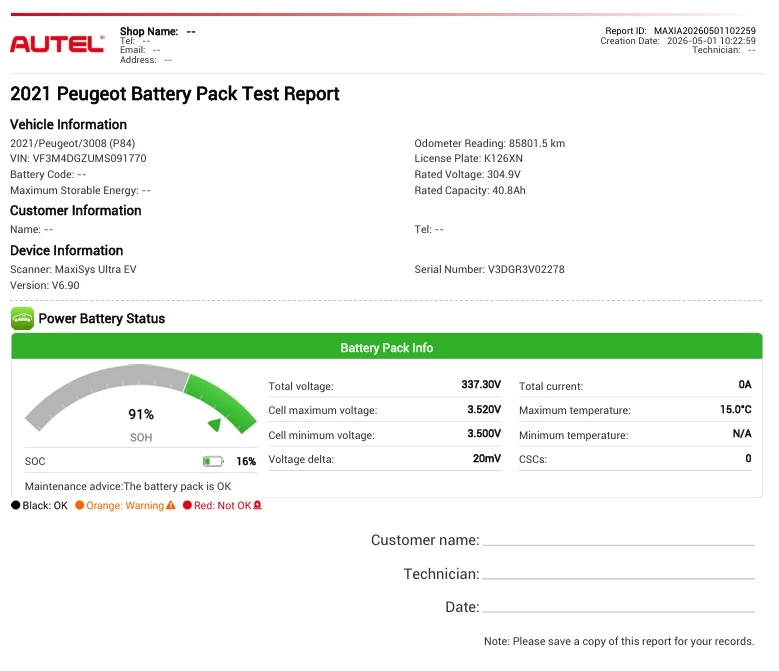779x671 pixels.
Task: Click the CSCs value 0
Action: 748,458
